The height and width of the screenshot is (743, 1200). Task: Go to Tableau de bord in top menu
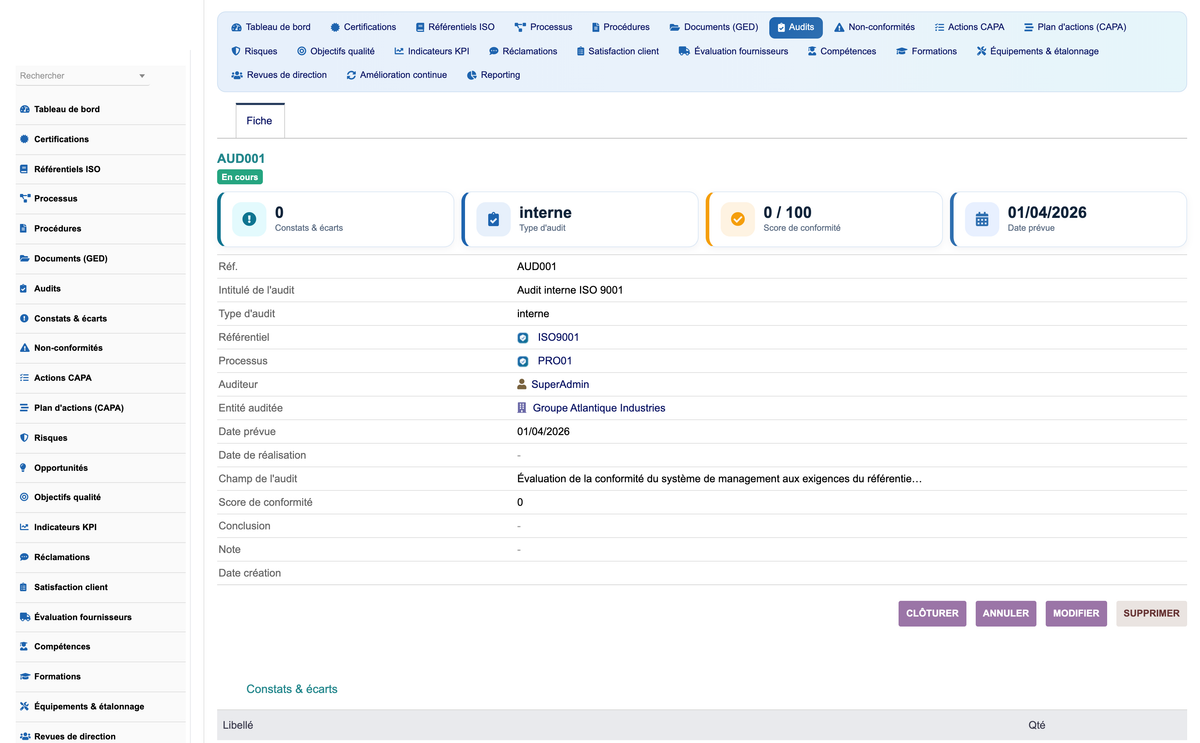coord(271,27)
